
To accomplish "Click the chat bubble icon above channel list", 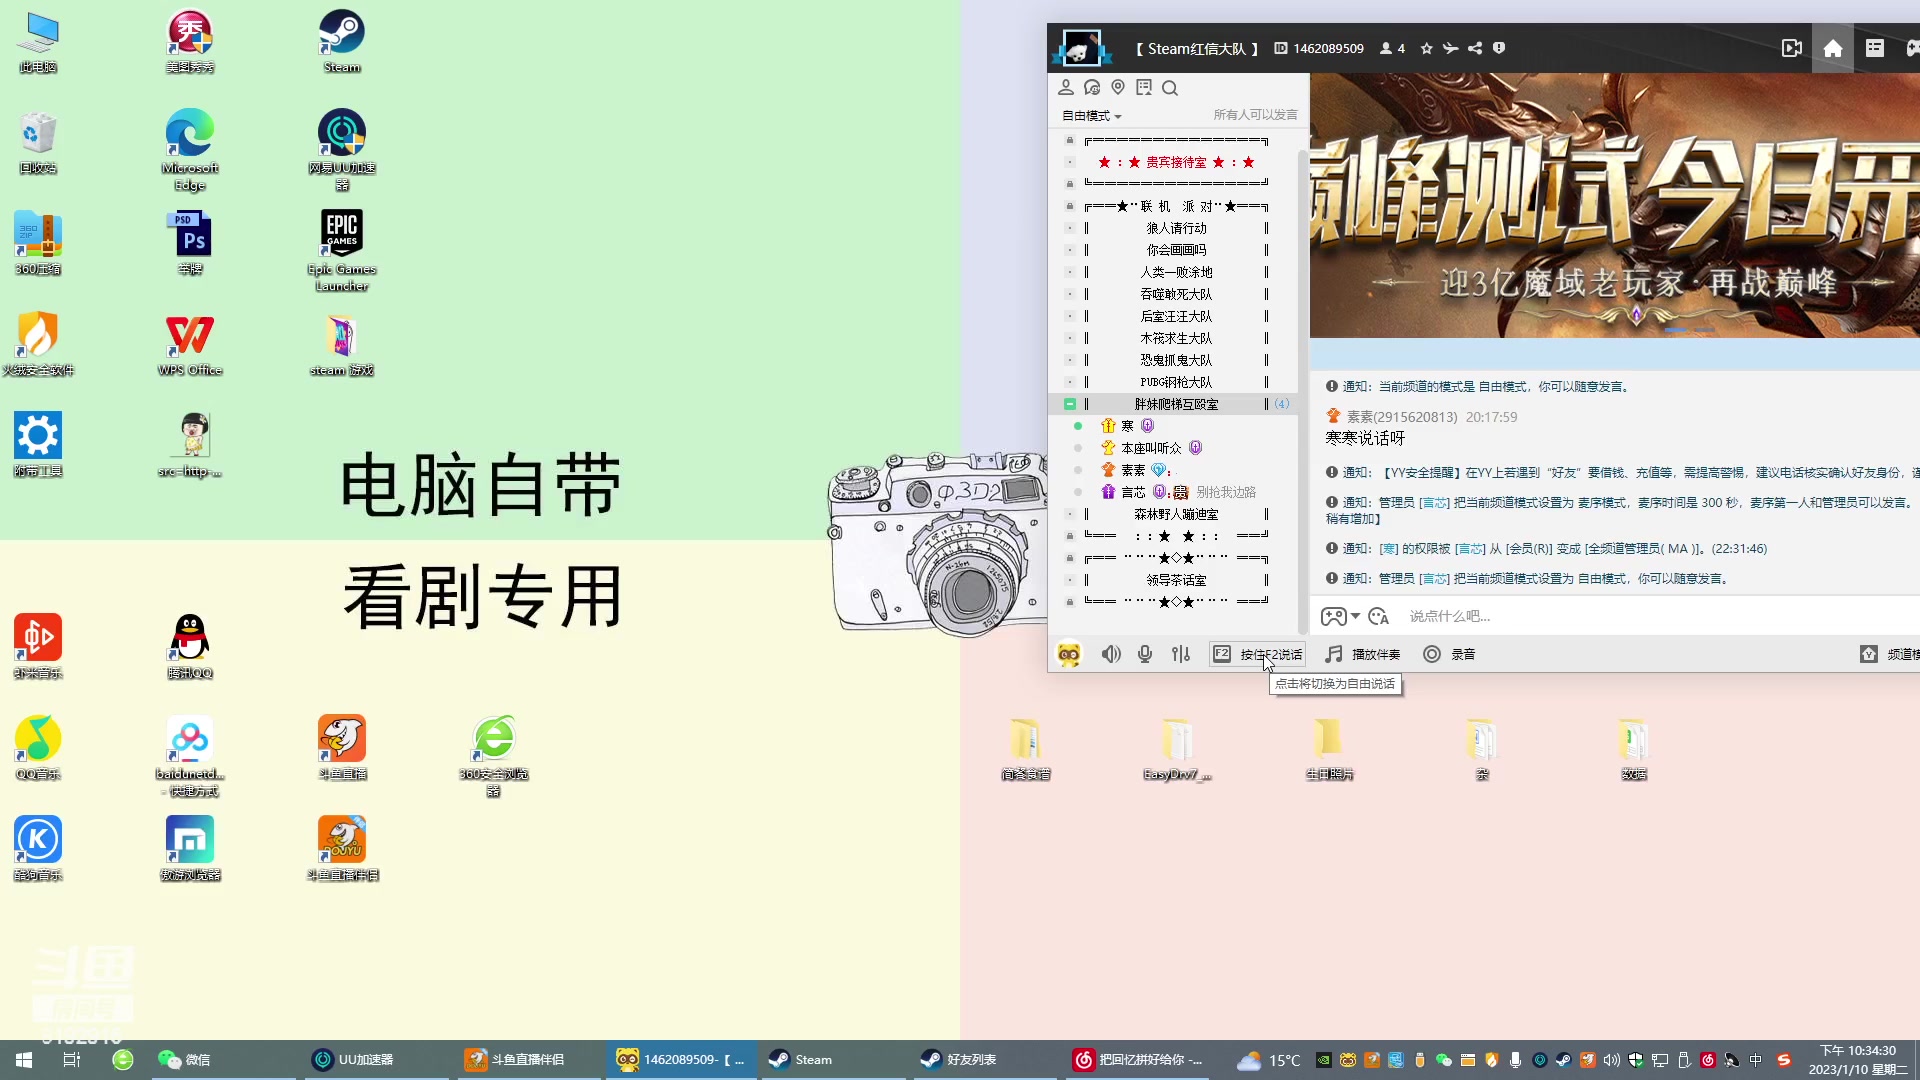I will 1092,88.
